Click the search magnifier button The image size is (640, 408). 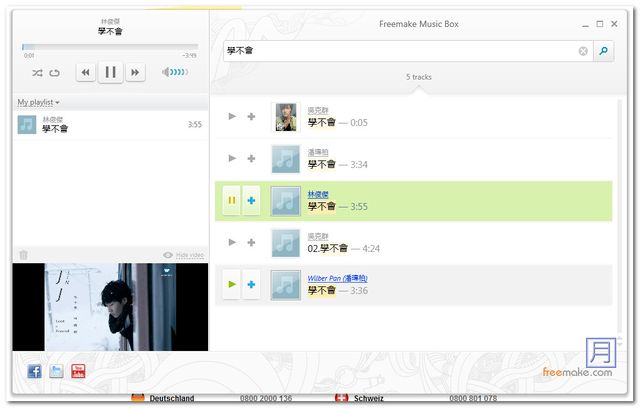pyautogui.click(x=603, y=51)
